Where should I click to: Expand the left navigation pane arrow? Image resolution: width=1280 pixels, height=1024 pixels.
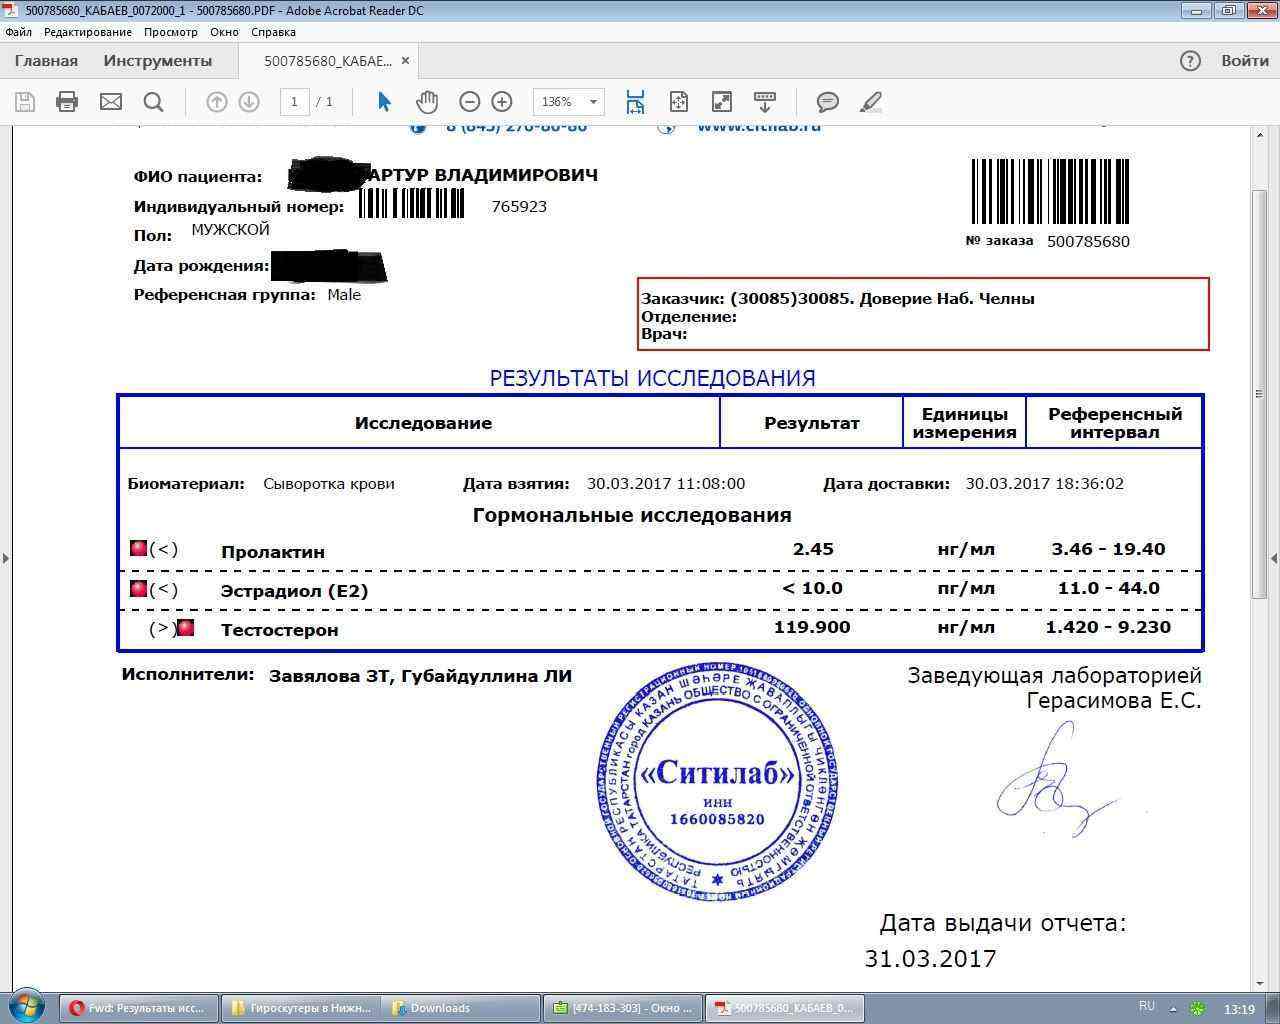pyautogui.click(x=6, y=558)
